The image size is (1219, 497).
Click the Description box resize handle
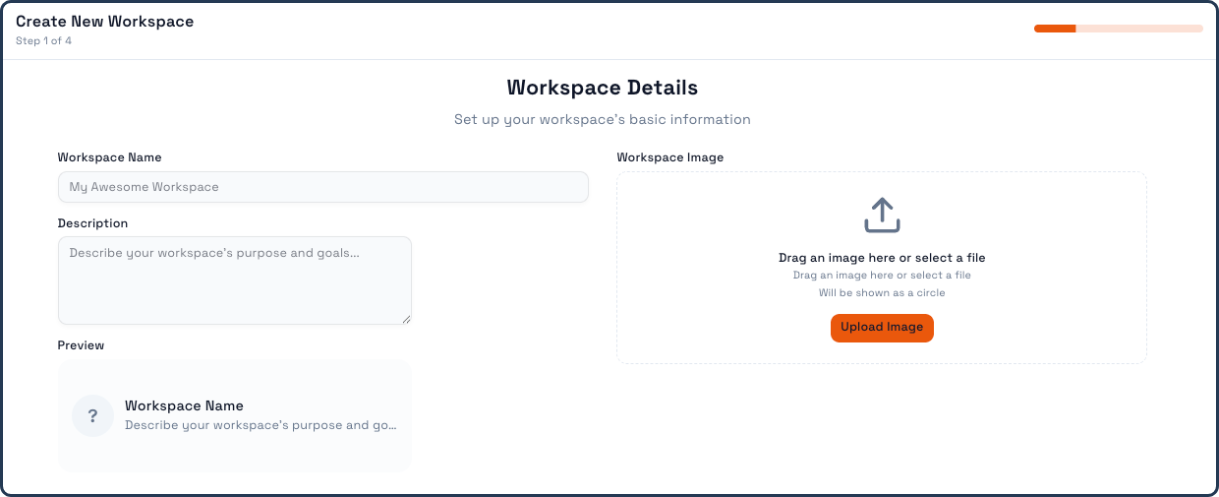pos(406,319)
